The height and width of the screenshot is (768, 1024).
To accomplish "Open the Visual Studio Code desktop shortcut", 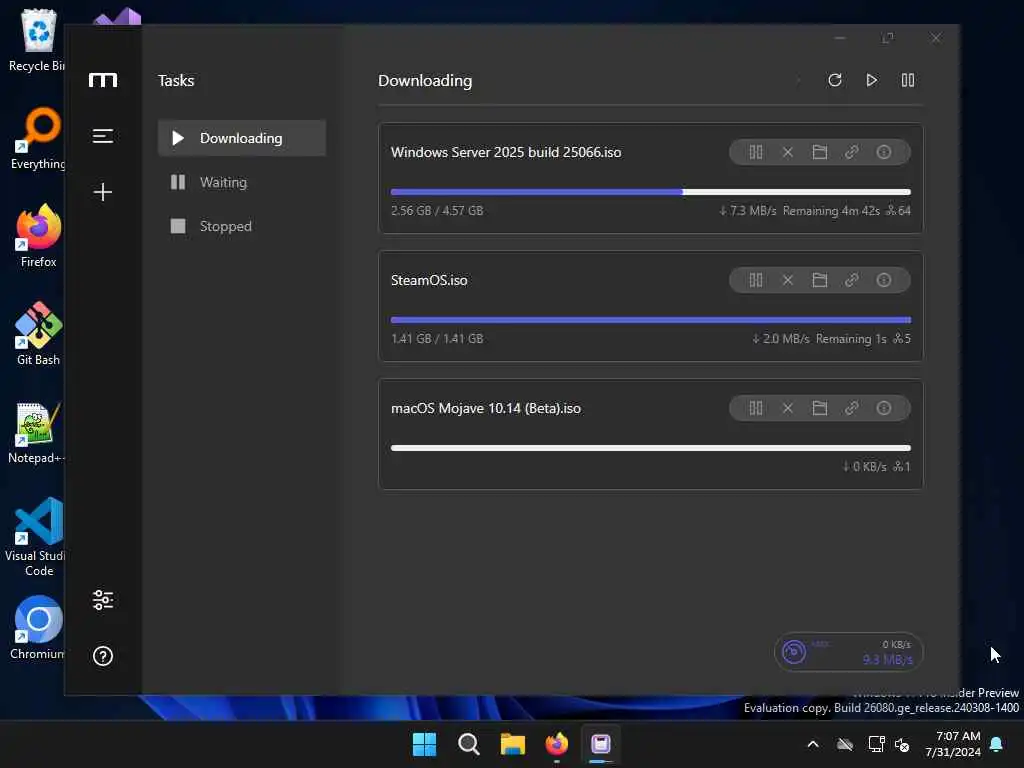I will coord(38,537).
